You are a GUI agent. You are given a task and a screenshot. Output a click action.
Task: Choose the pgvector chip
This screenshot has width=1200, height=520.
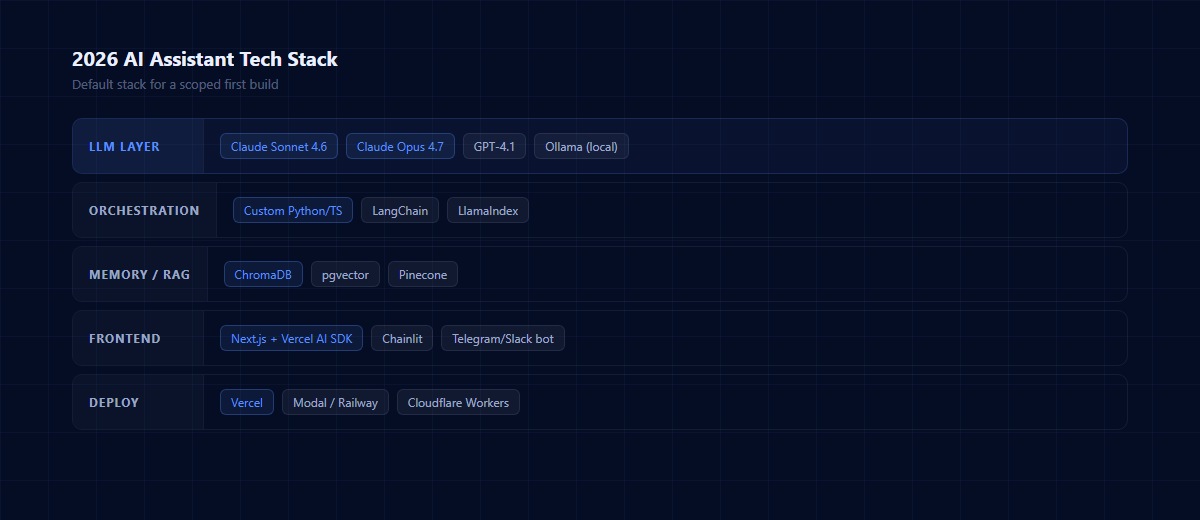[345, 274]
